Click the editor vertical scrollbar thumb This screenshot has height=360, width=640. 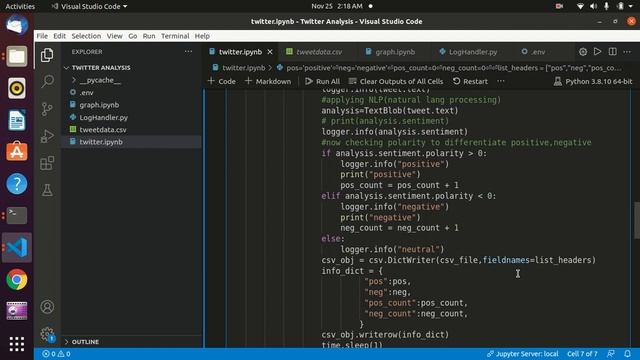tap(637, 220)
